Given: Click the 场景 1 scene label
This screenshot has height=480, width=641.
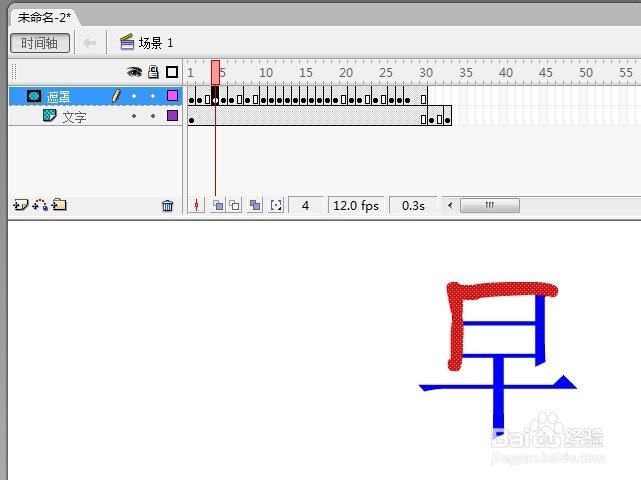Looking at the screenshot, I should [x=156, y=43].
